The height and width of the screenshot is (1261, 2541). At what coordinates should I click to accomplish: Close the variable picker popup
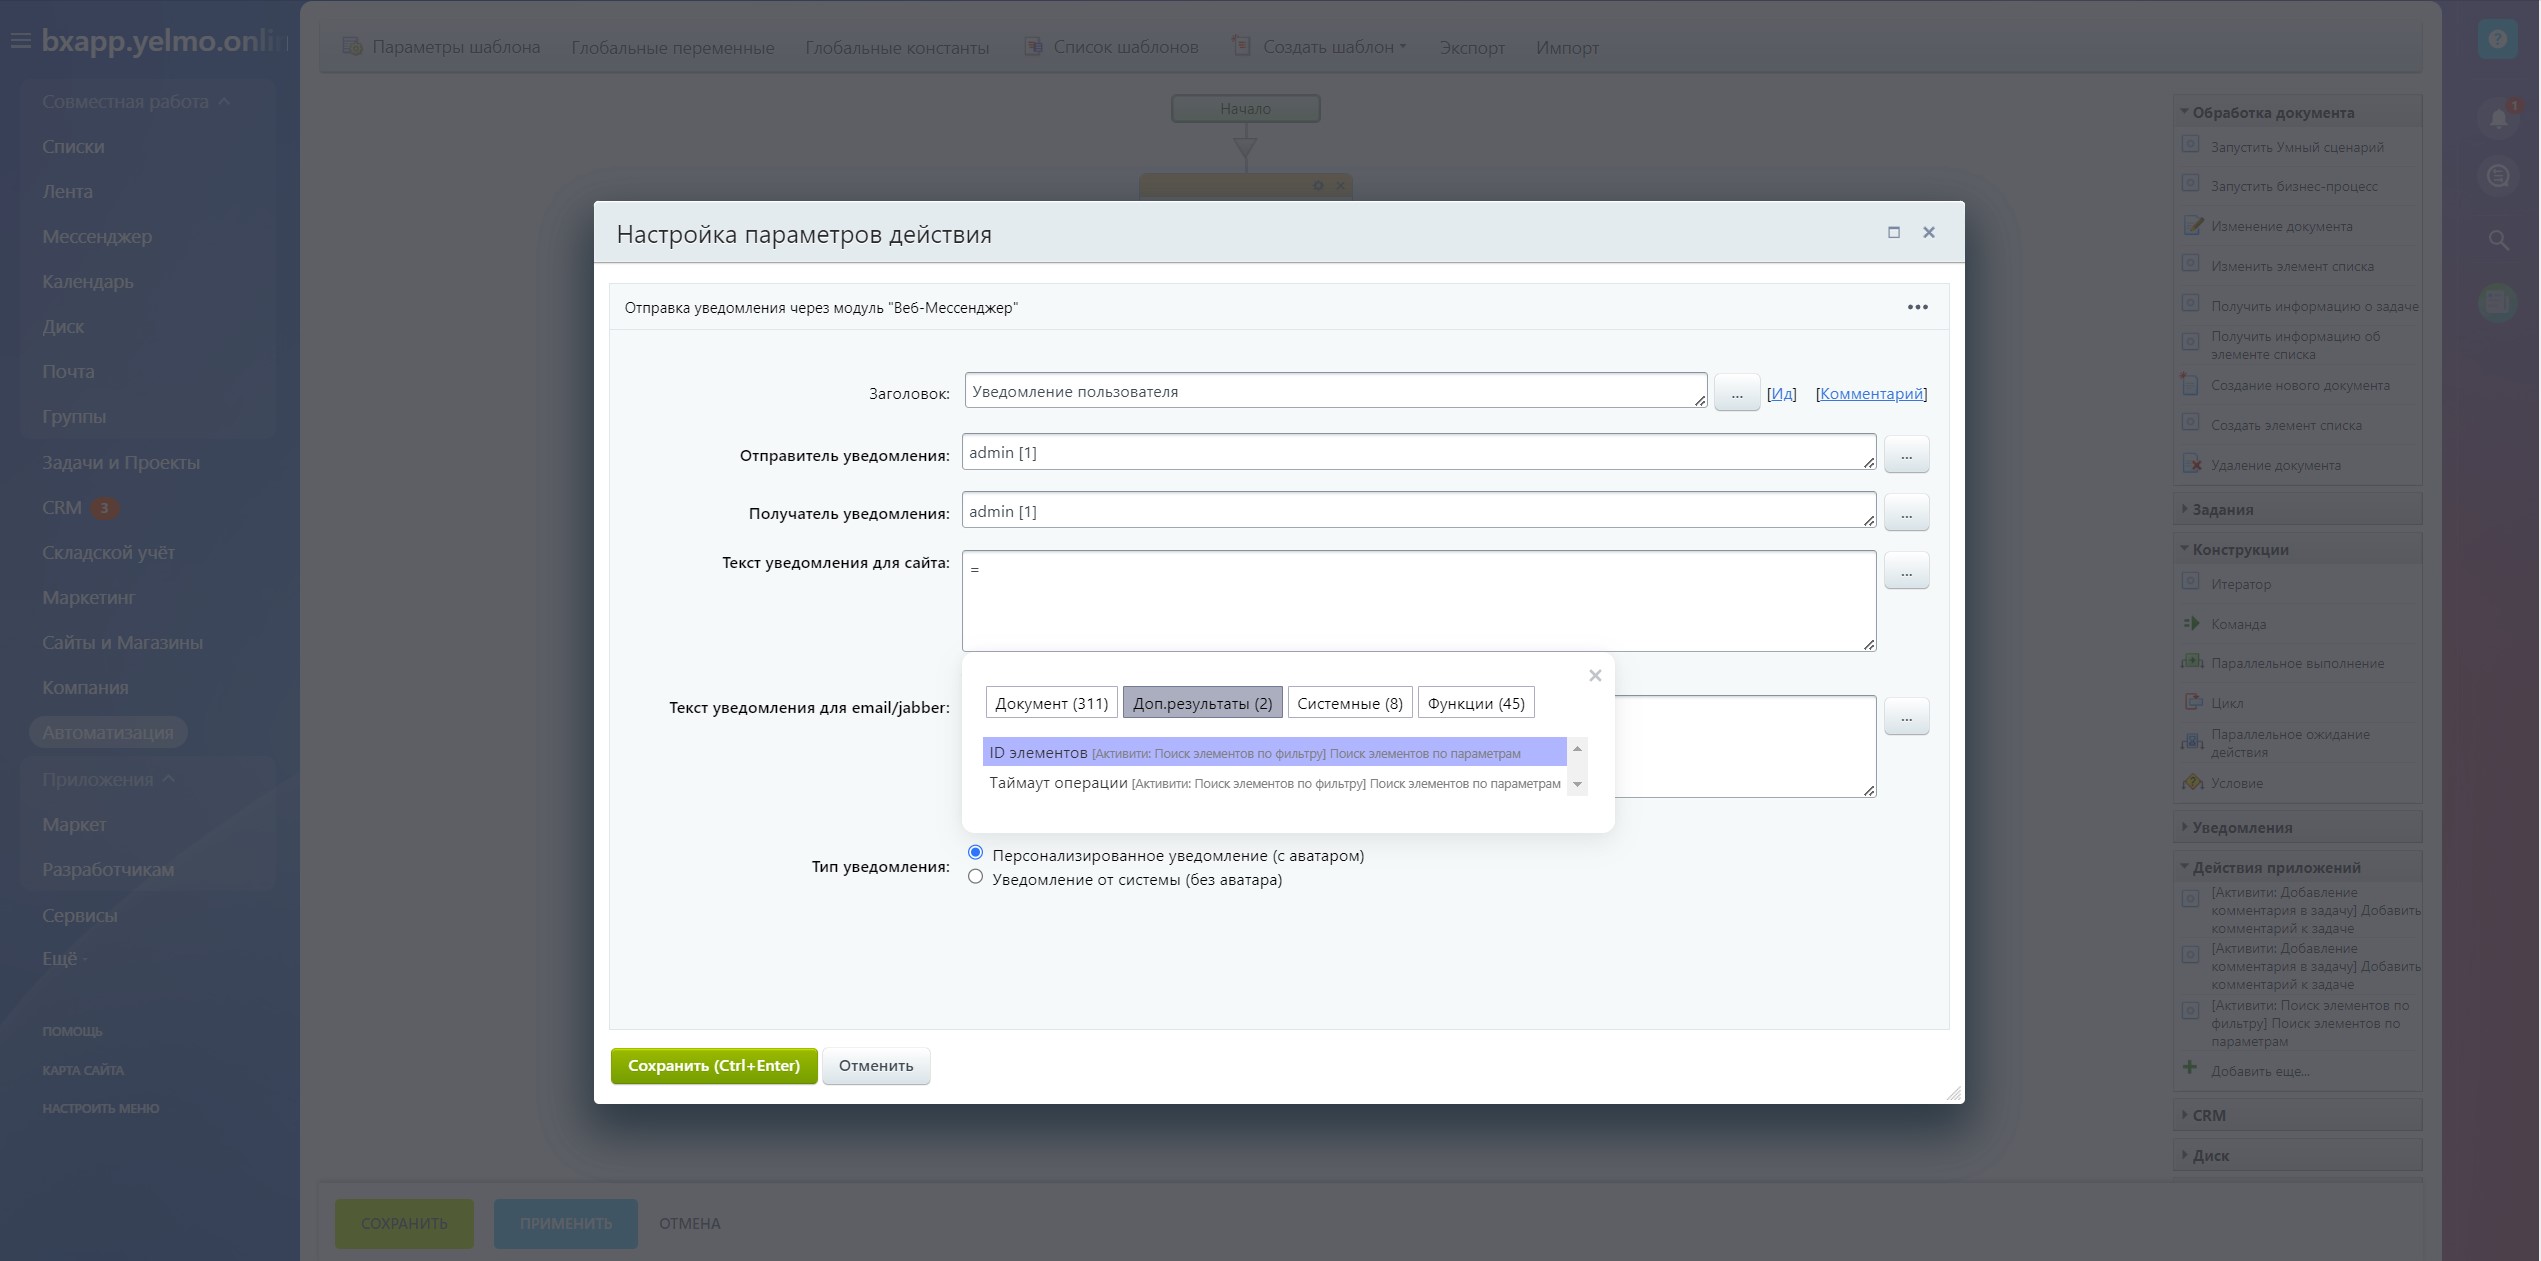click(1594, 676)
